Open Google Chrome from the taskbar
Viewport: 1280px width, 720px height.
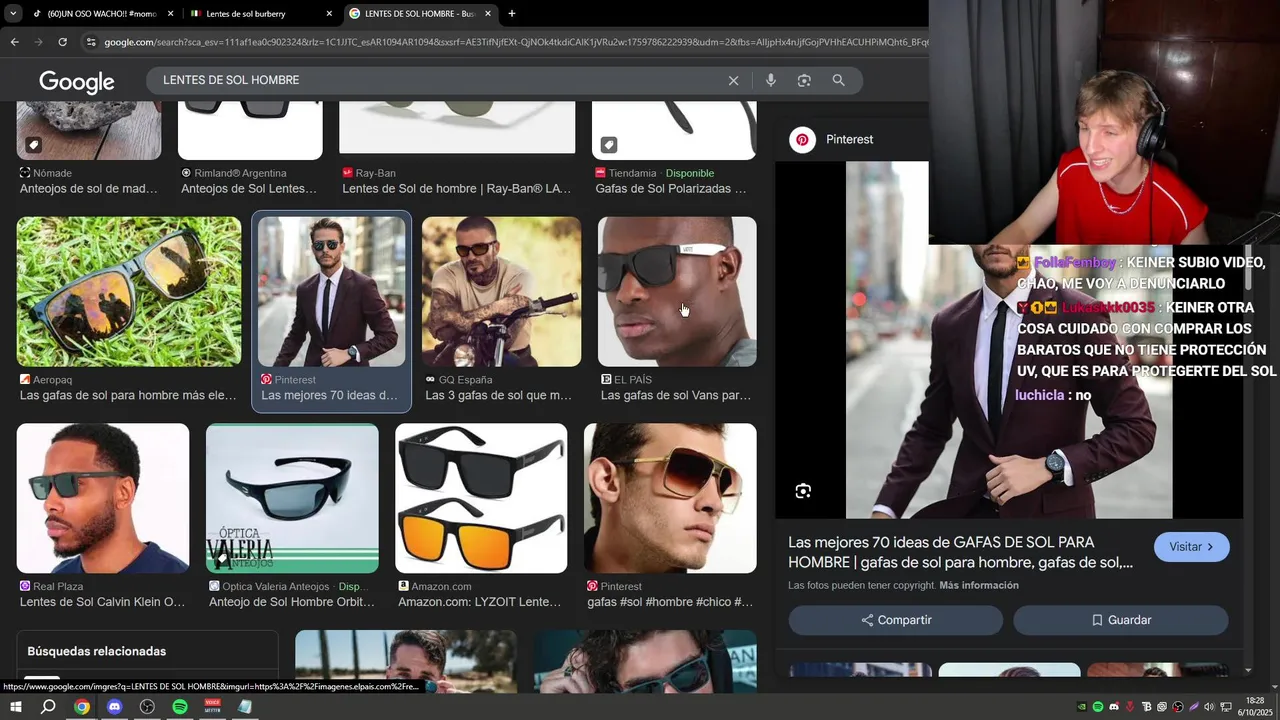pyautogui.click(x=82, y=707)
